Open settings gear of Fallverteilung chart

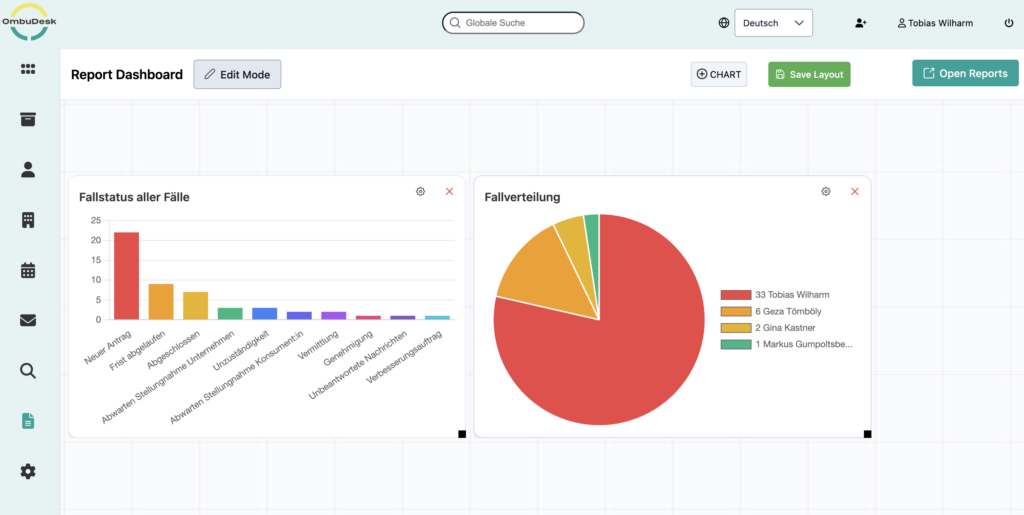tap(826, 191)
